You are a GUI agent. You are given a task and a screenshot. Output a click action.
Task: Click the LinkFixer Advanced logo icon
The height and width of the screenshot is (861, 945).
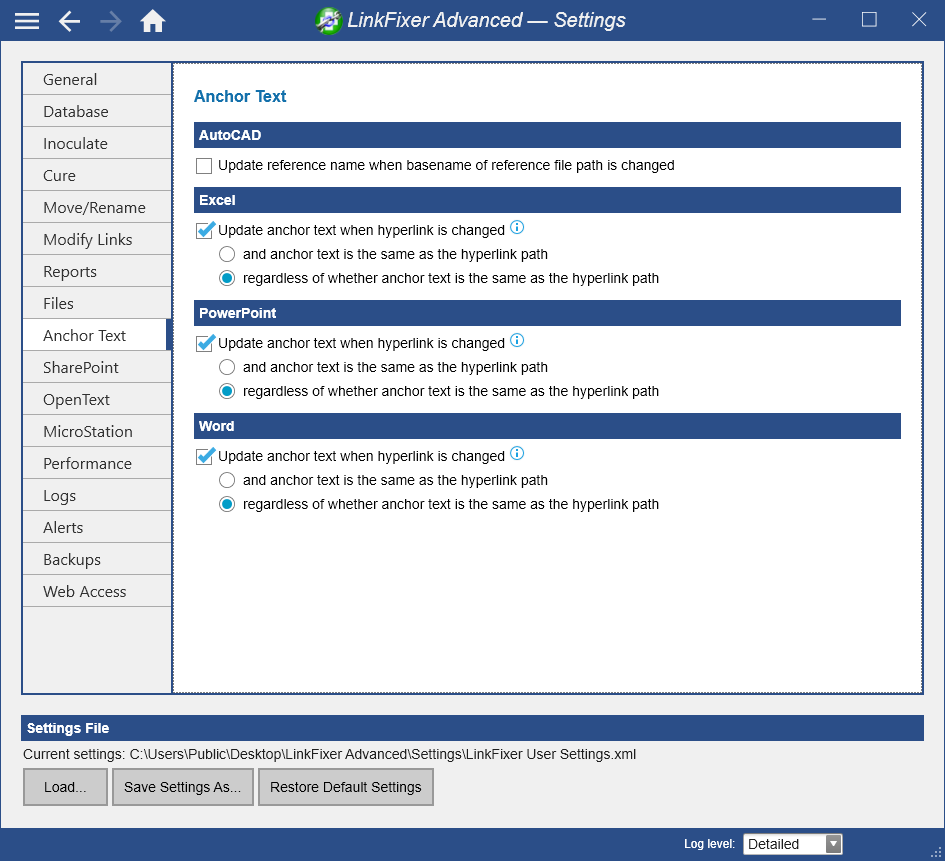point(328,21)
